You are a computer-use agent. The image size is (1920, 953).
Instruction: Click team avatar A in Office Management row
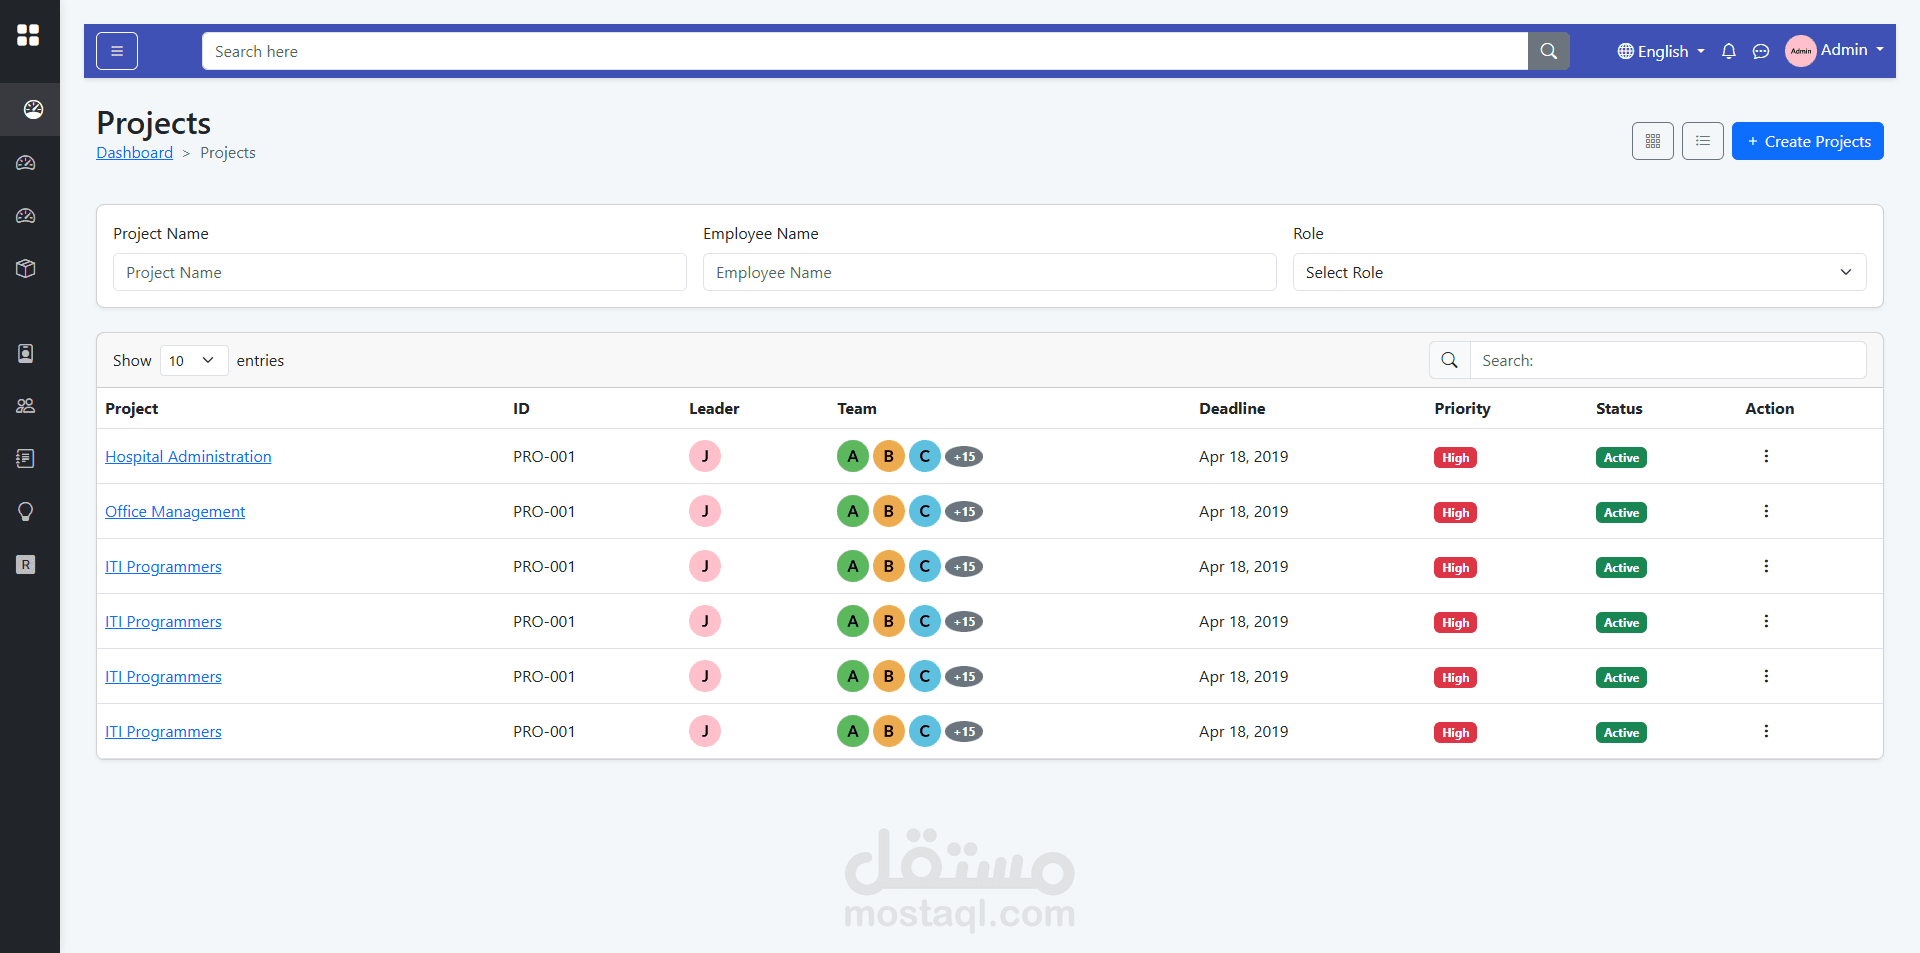click(853, 511)
